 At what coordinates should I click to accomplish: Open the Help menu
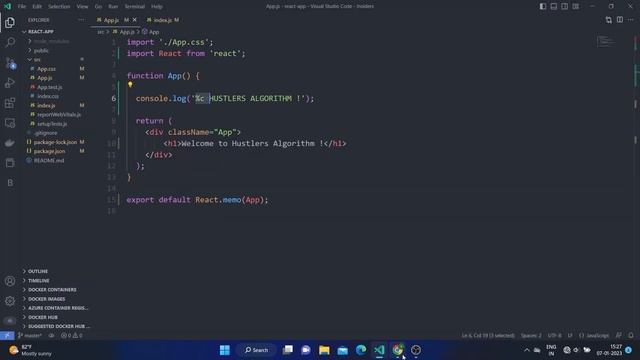pos(157,7)
